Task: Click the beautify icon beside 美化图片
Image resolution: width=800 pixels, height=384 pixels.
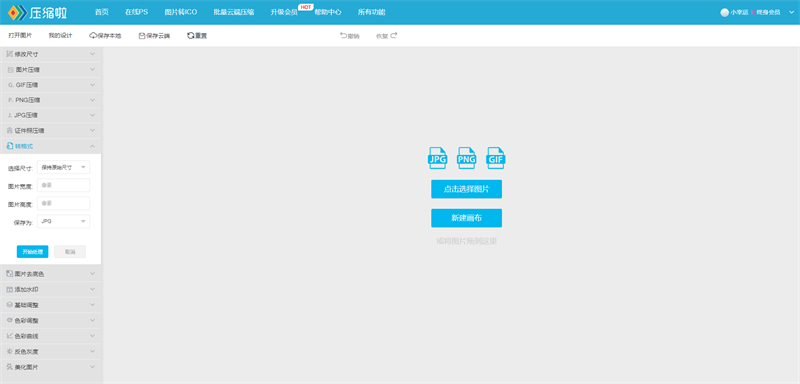Action: click(x=10, y=367)
